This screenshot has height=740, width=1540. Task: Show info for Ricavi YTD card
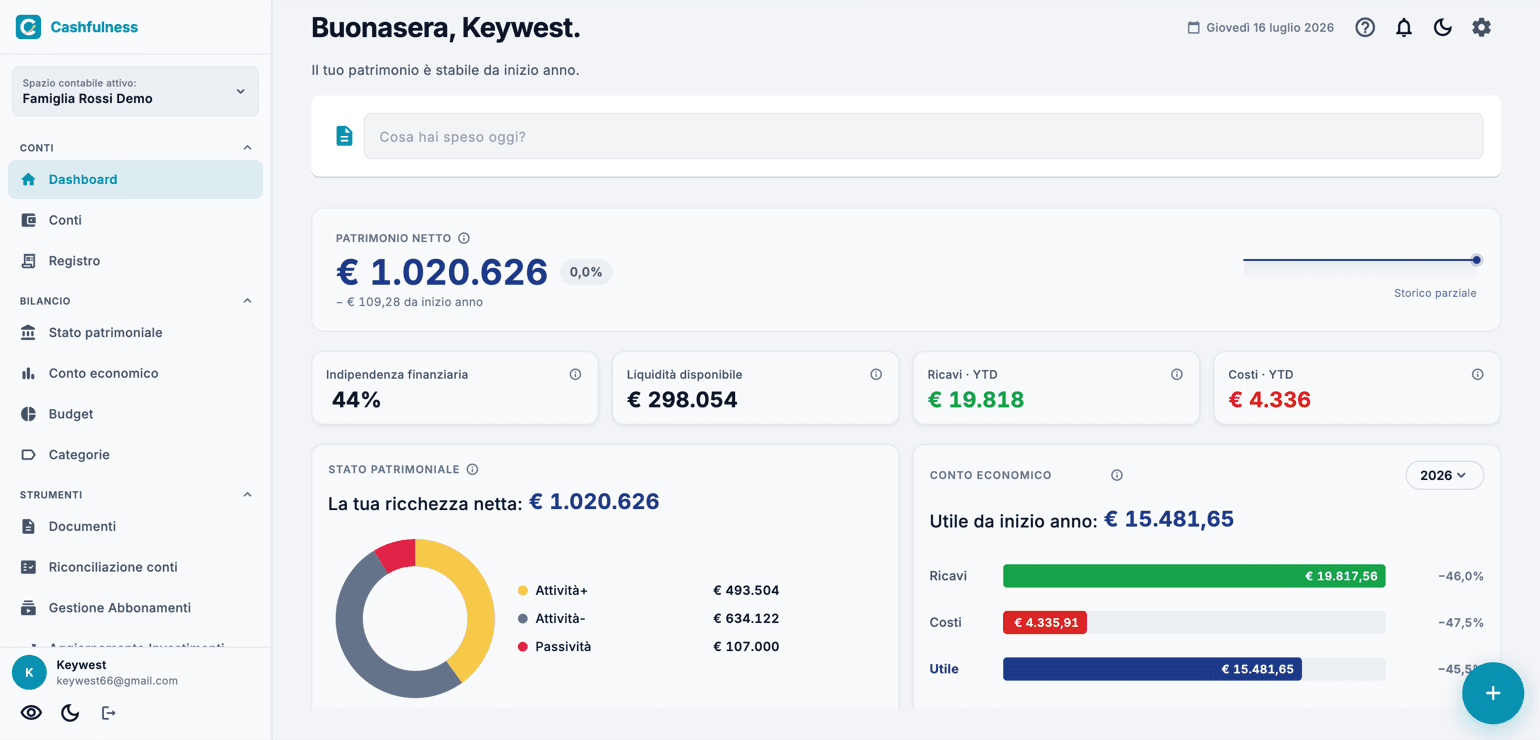tap(1177, 374)
